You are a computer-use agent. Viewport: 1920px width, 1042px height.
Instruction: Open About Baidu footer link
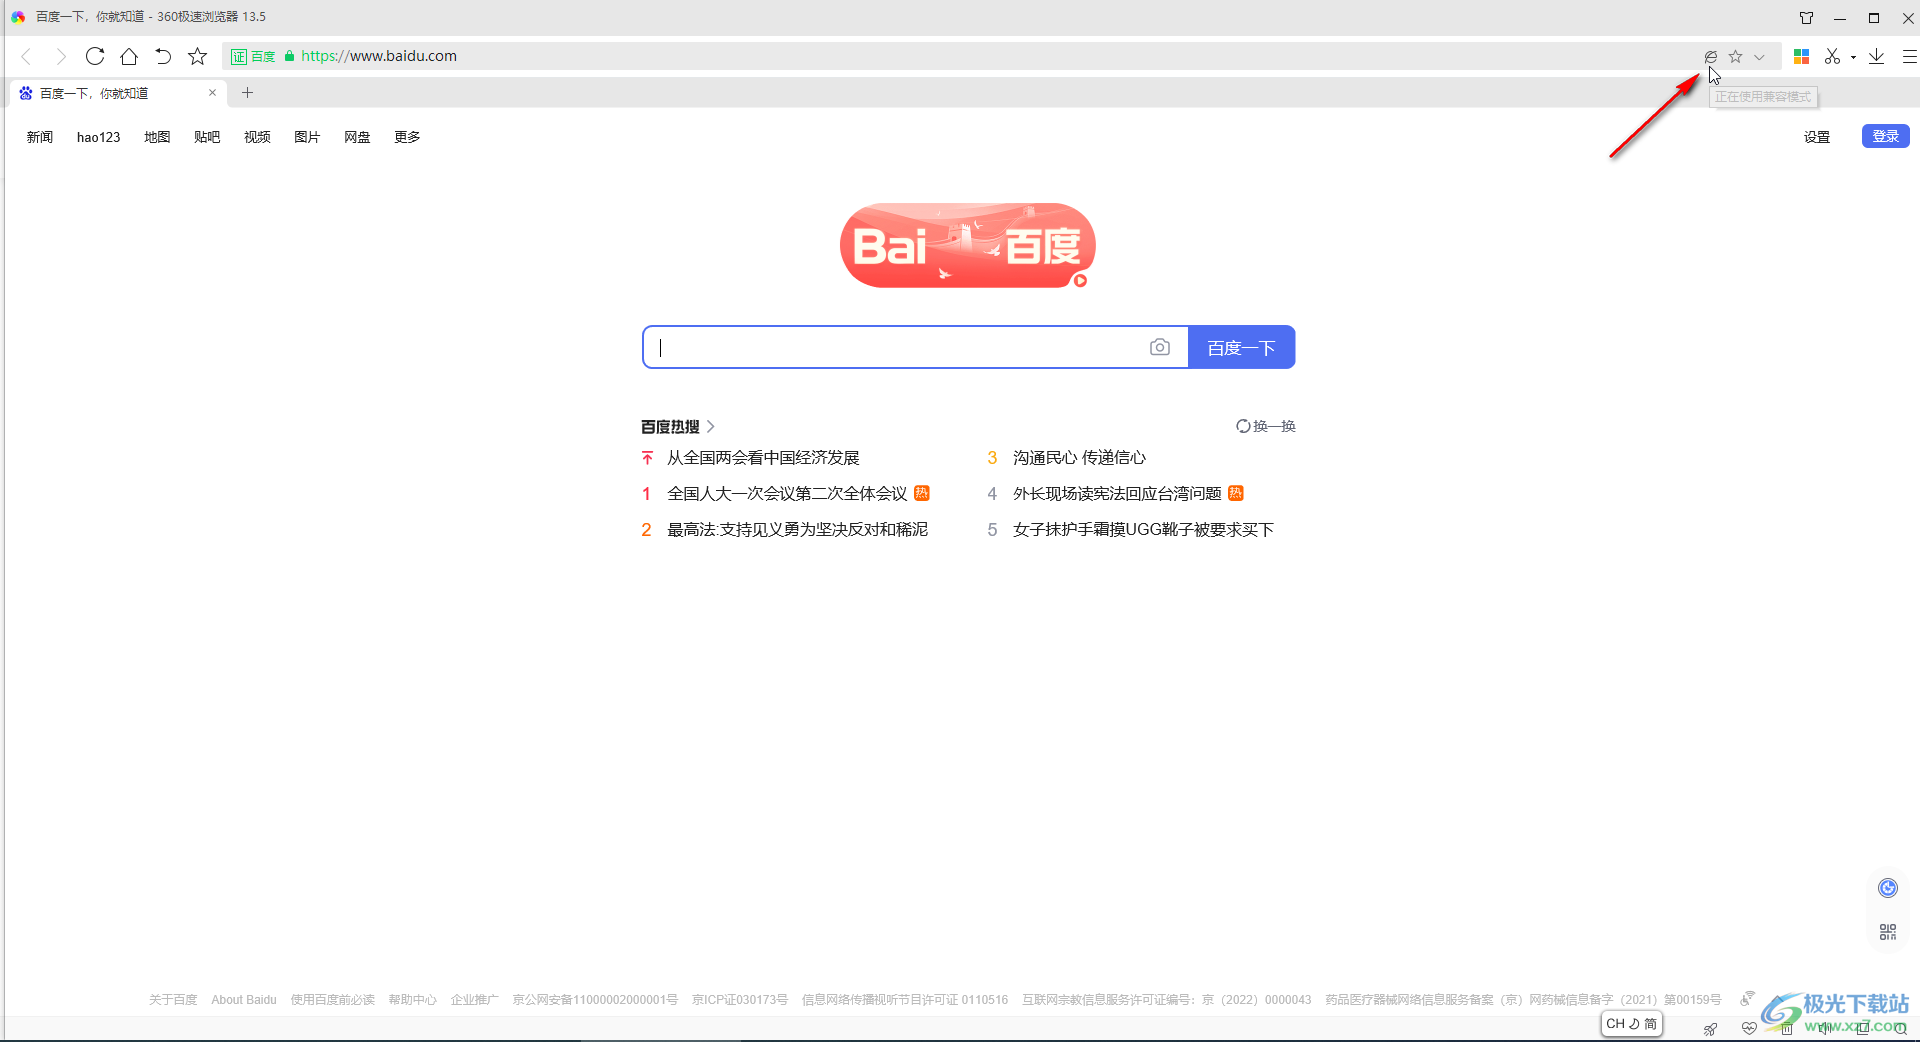coord(244,1000)
